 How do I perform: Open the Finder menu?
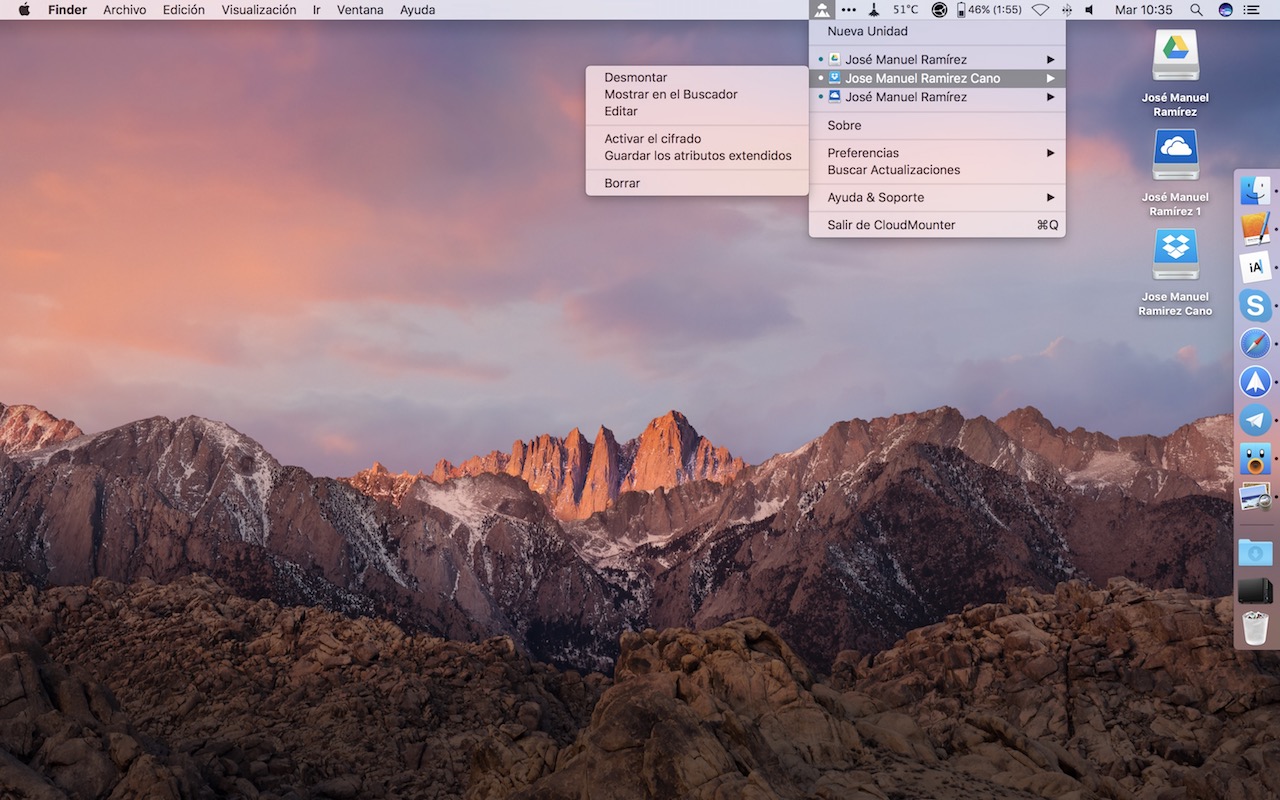67,10
